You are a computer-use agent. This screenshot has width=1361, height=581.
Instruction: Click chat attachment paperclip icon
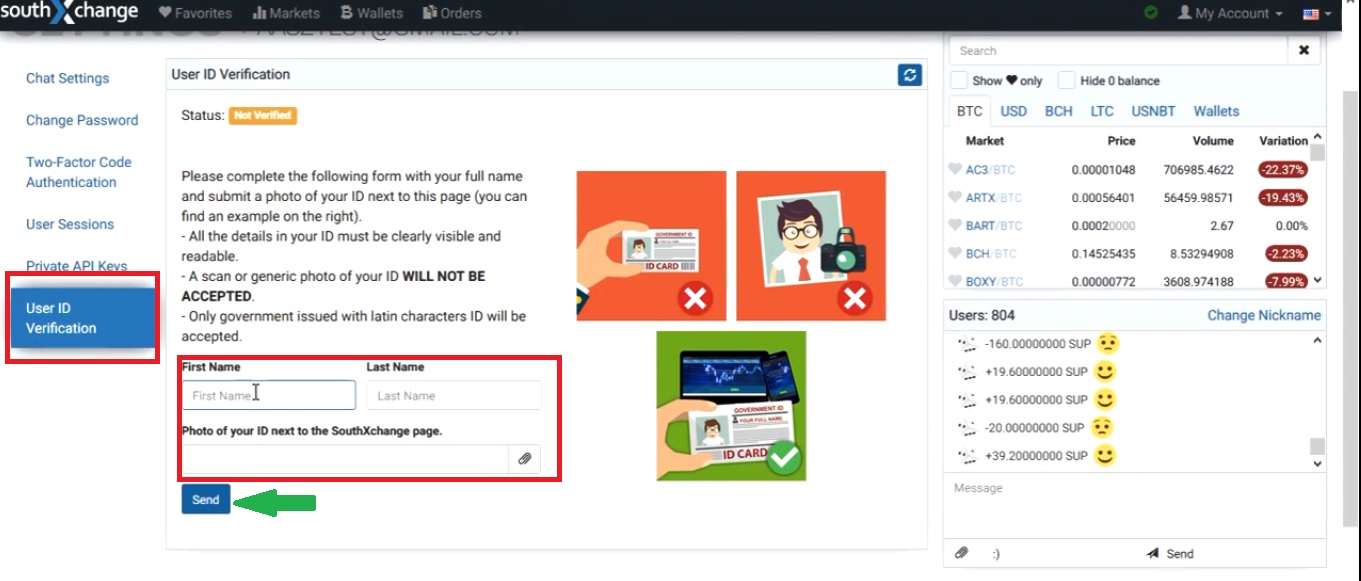tap(961, 553)
